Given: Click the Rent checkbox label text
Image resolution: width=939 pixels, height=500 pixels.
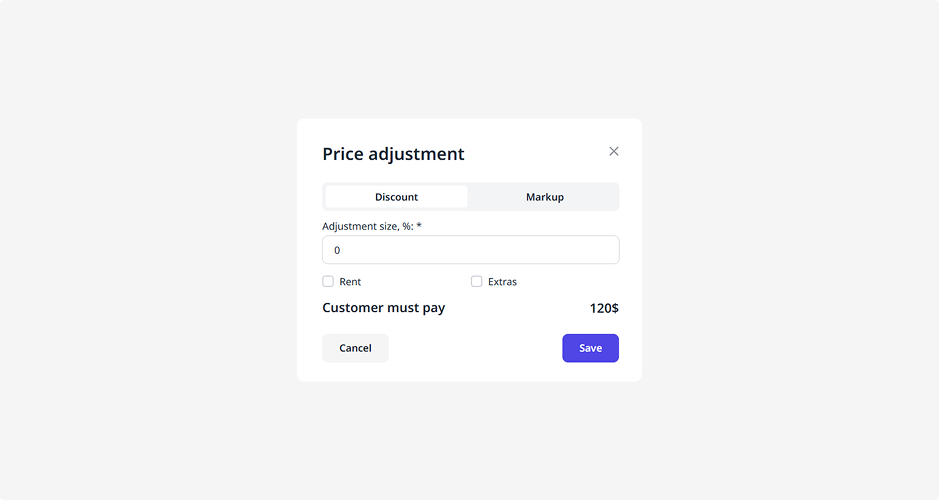Looking at the screenshot, I should 350,282.
